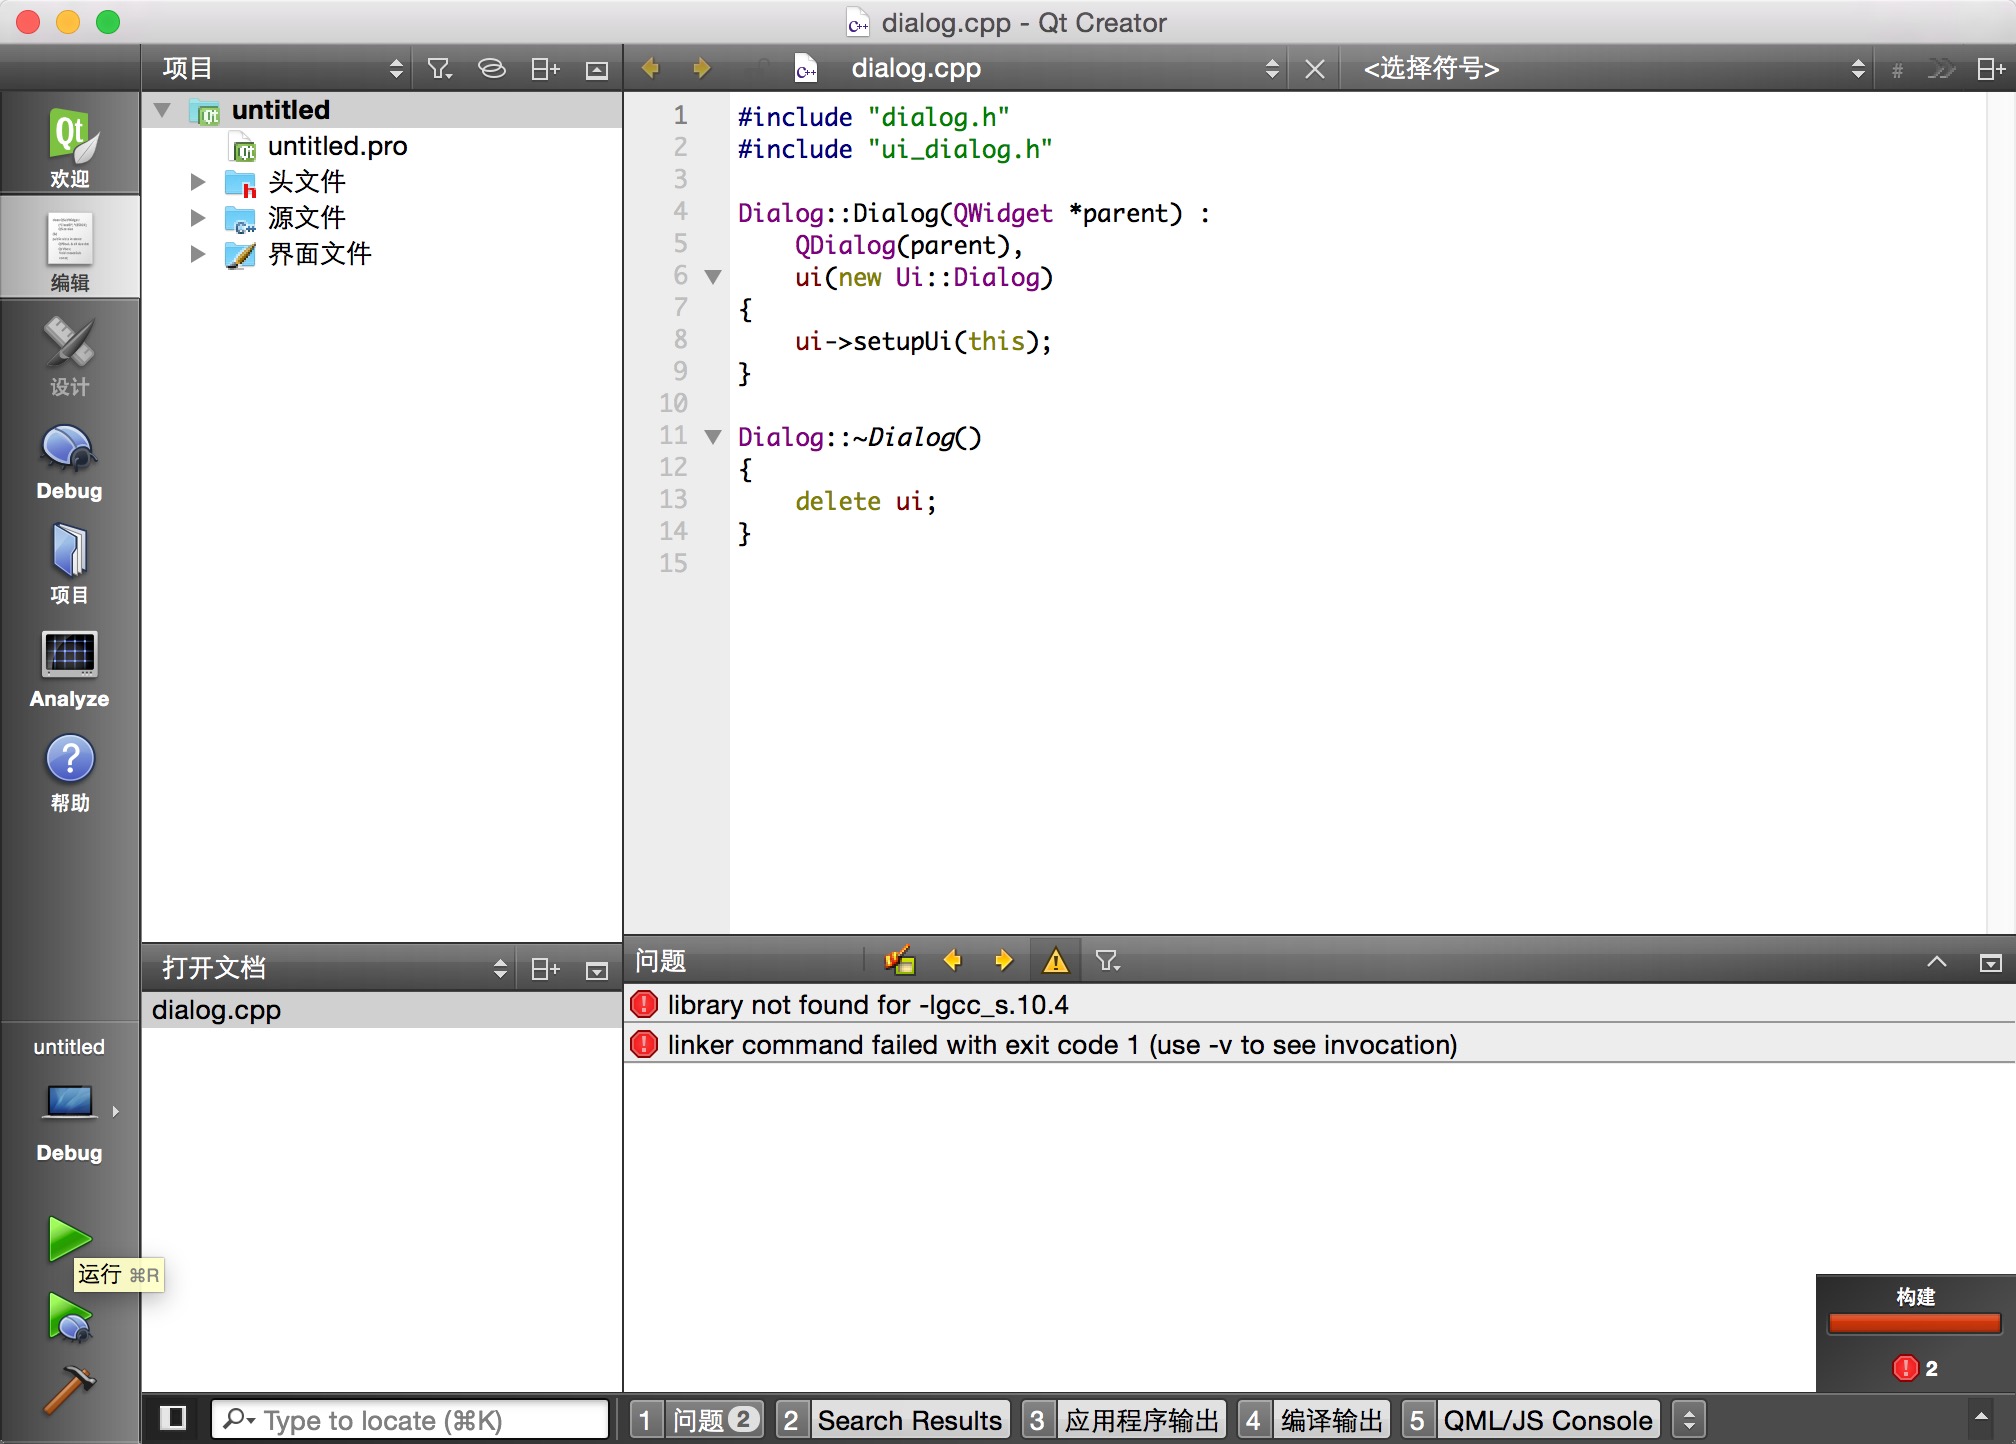The image size is (2016, 1444).
Task: Open the Help (帮助) mode
Action: (70, 772)
